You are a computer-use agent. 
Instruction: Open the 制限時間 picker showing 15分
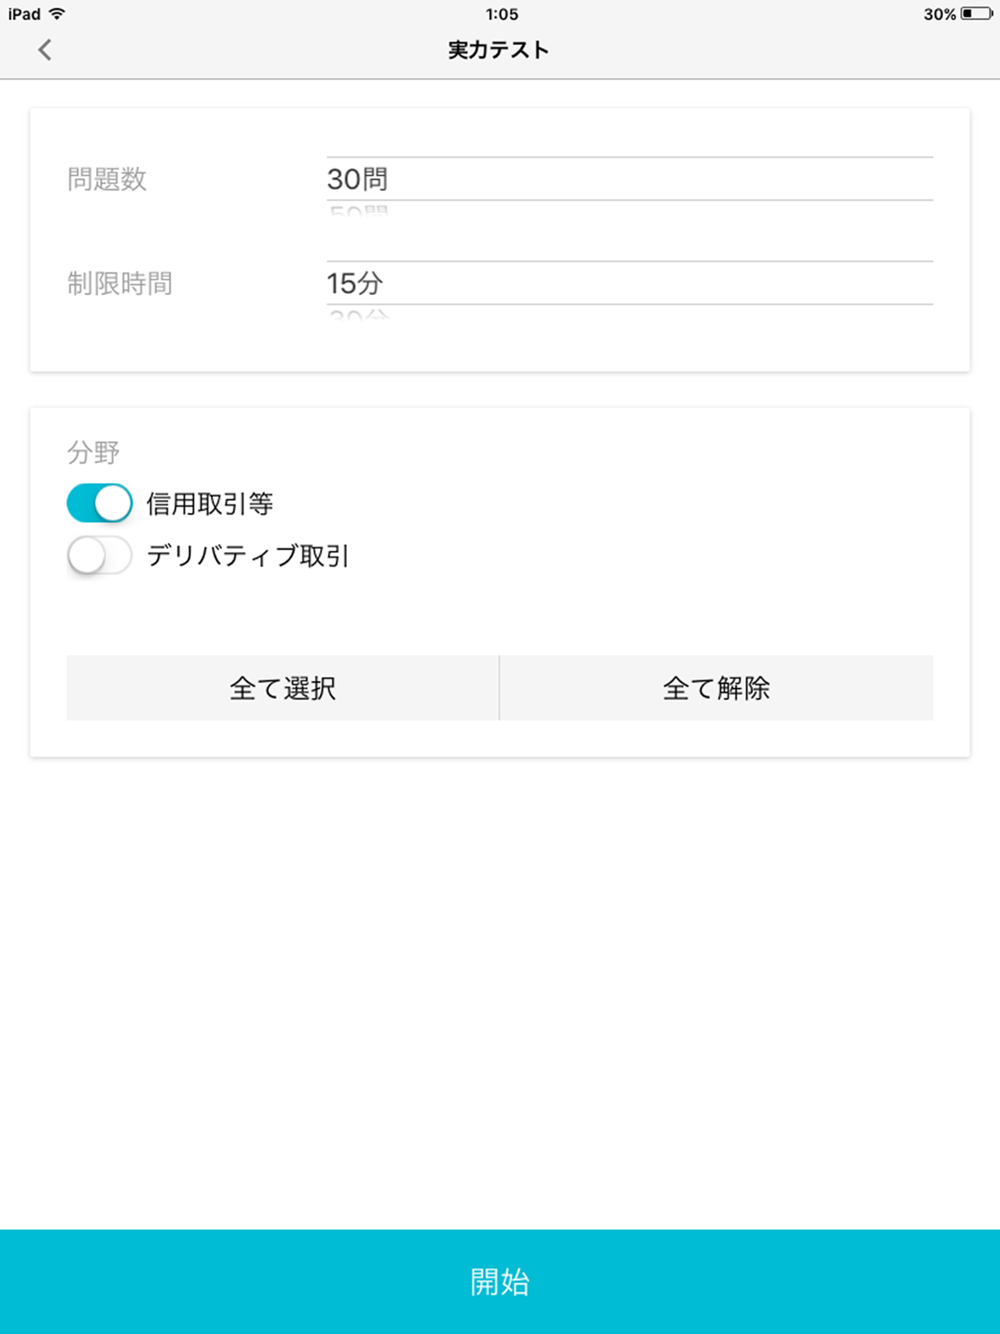point(629,283)
